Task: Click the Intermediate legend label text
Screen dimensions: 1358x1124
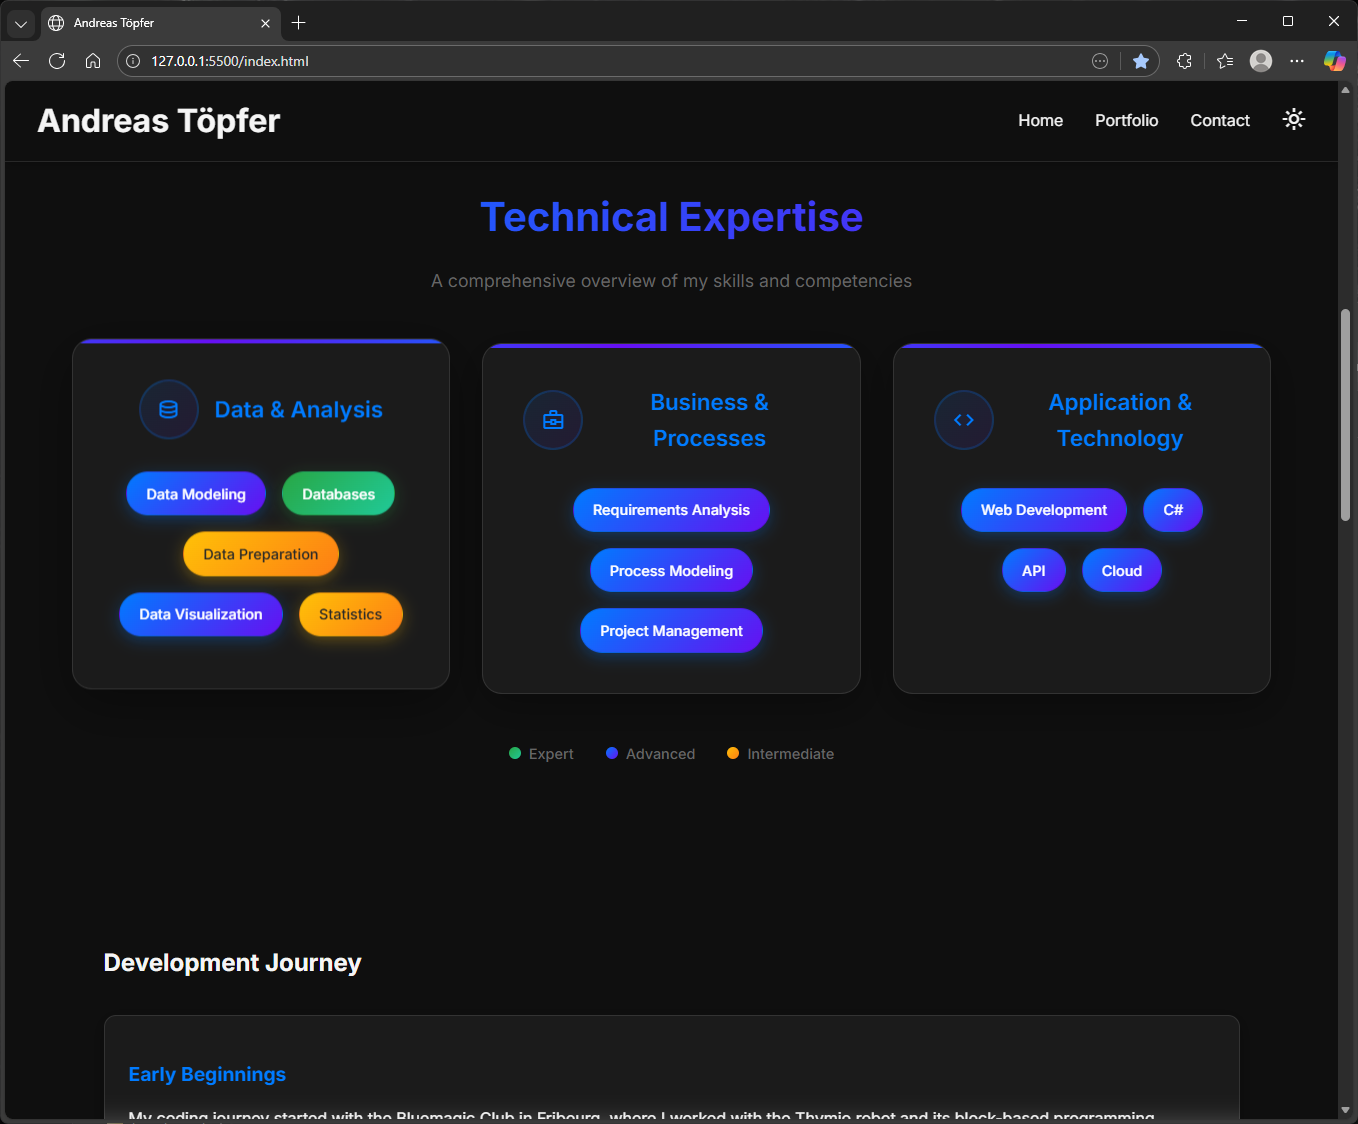Action: pos(790,754)
